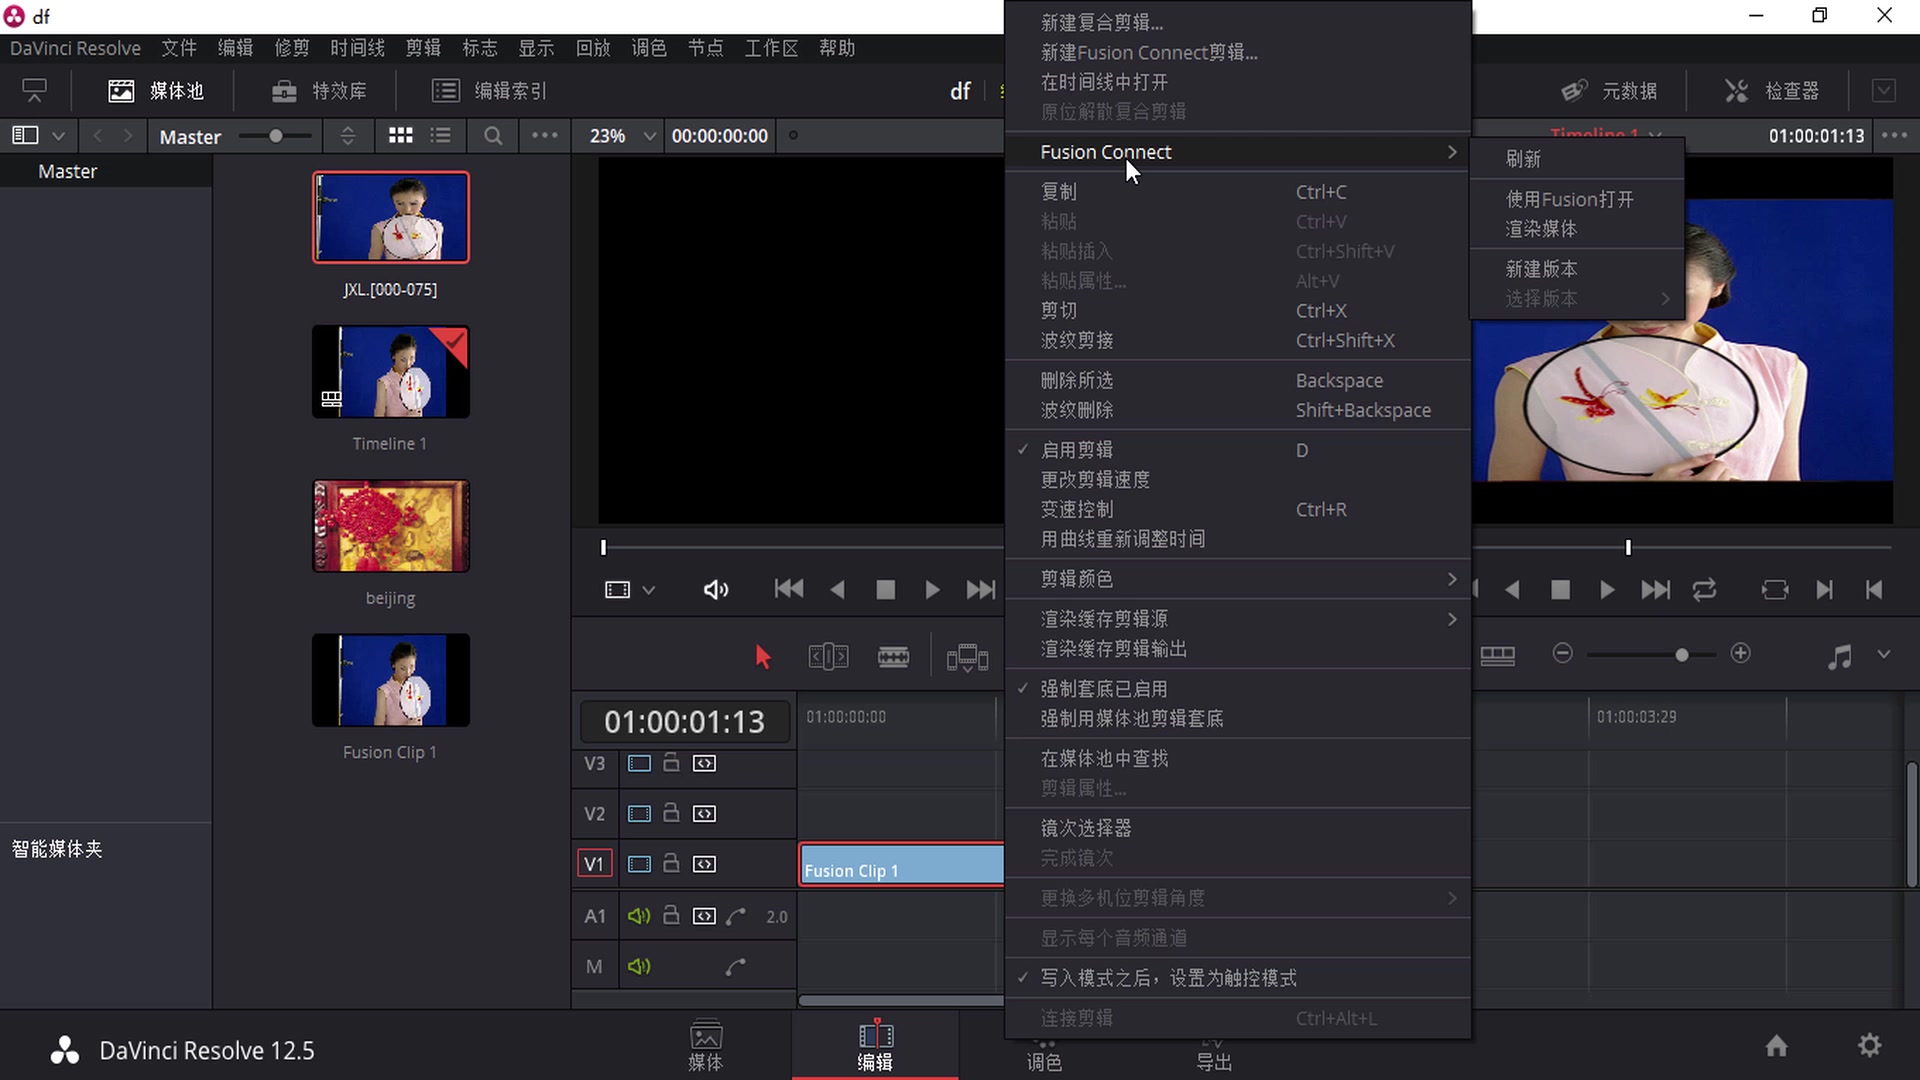Open the 工作区 menu
The width and height of the screenshot is (1920, 1080).
tap(770, 47)
